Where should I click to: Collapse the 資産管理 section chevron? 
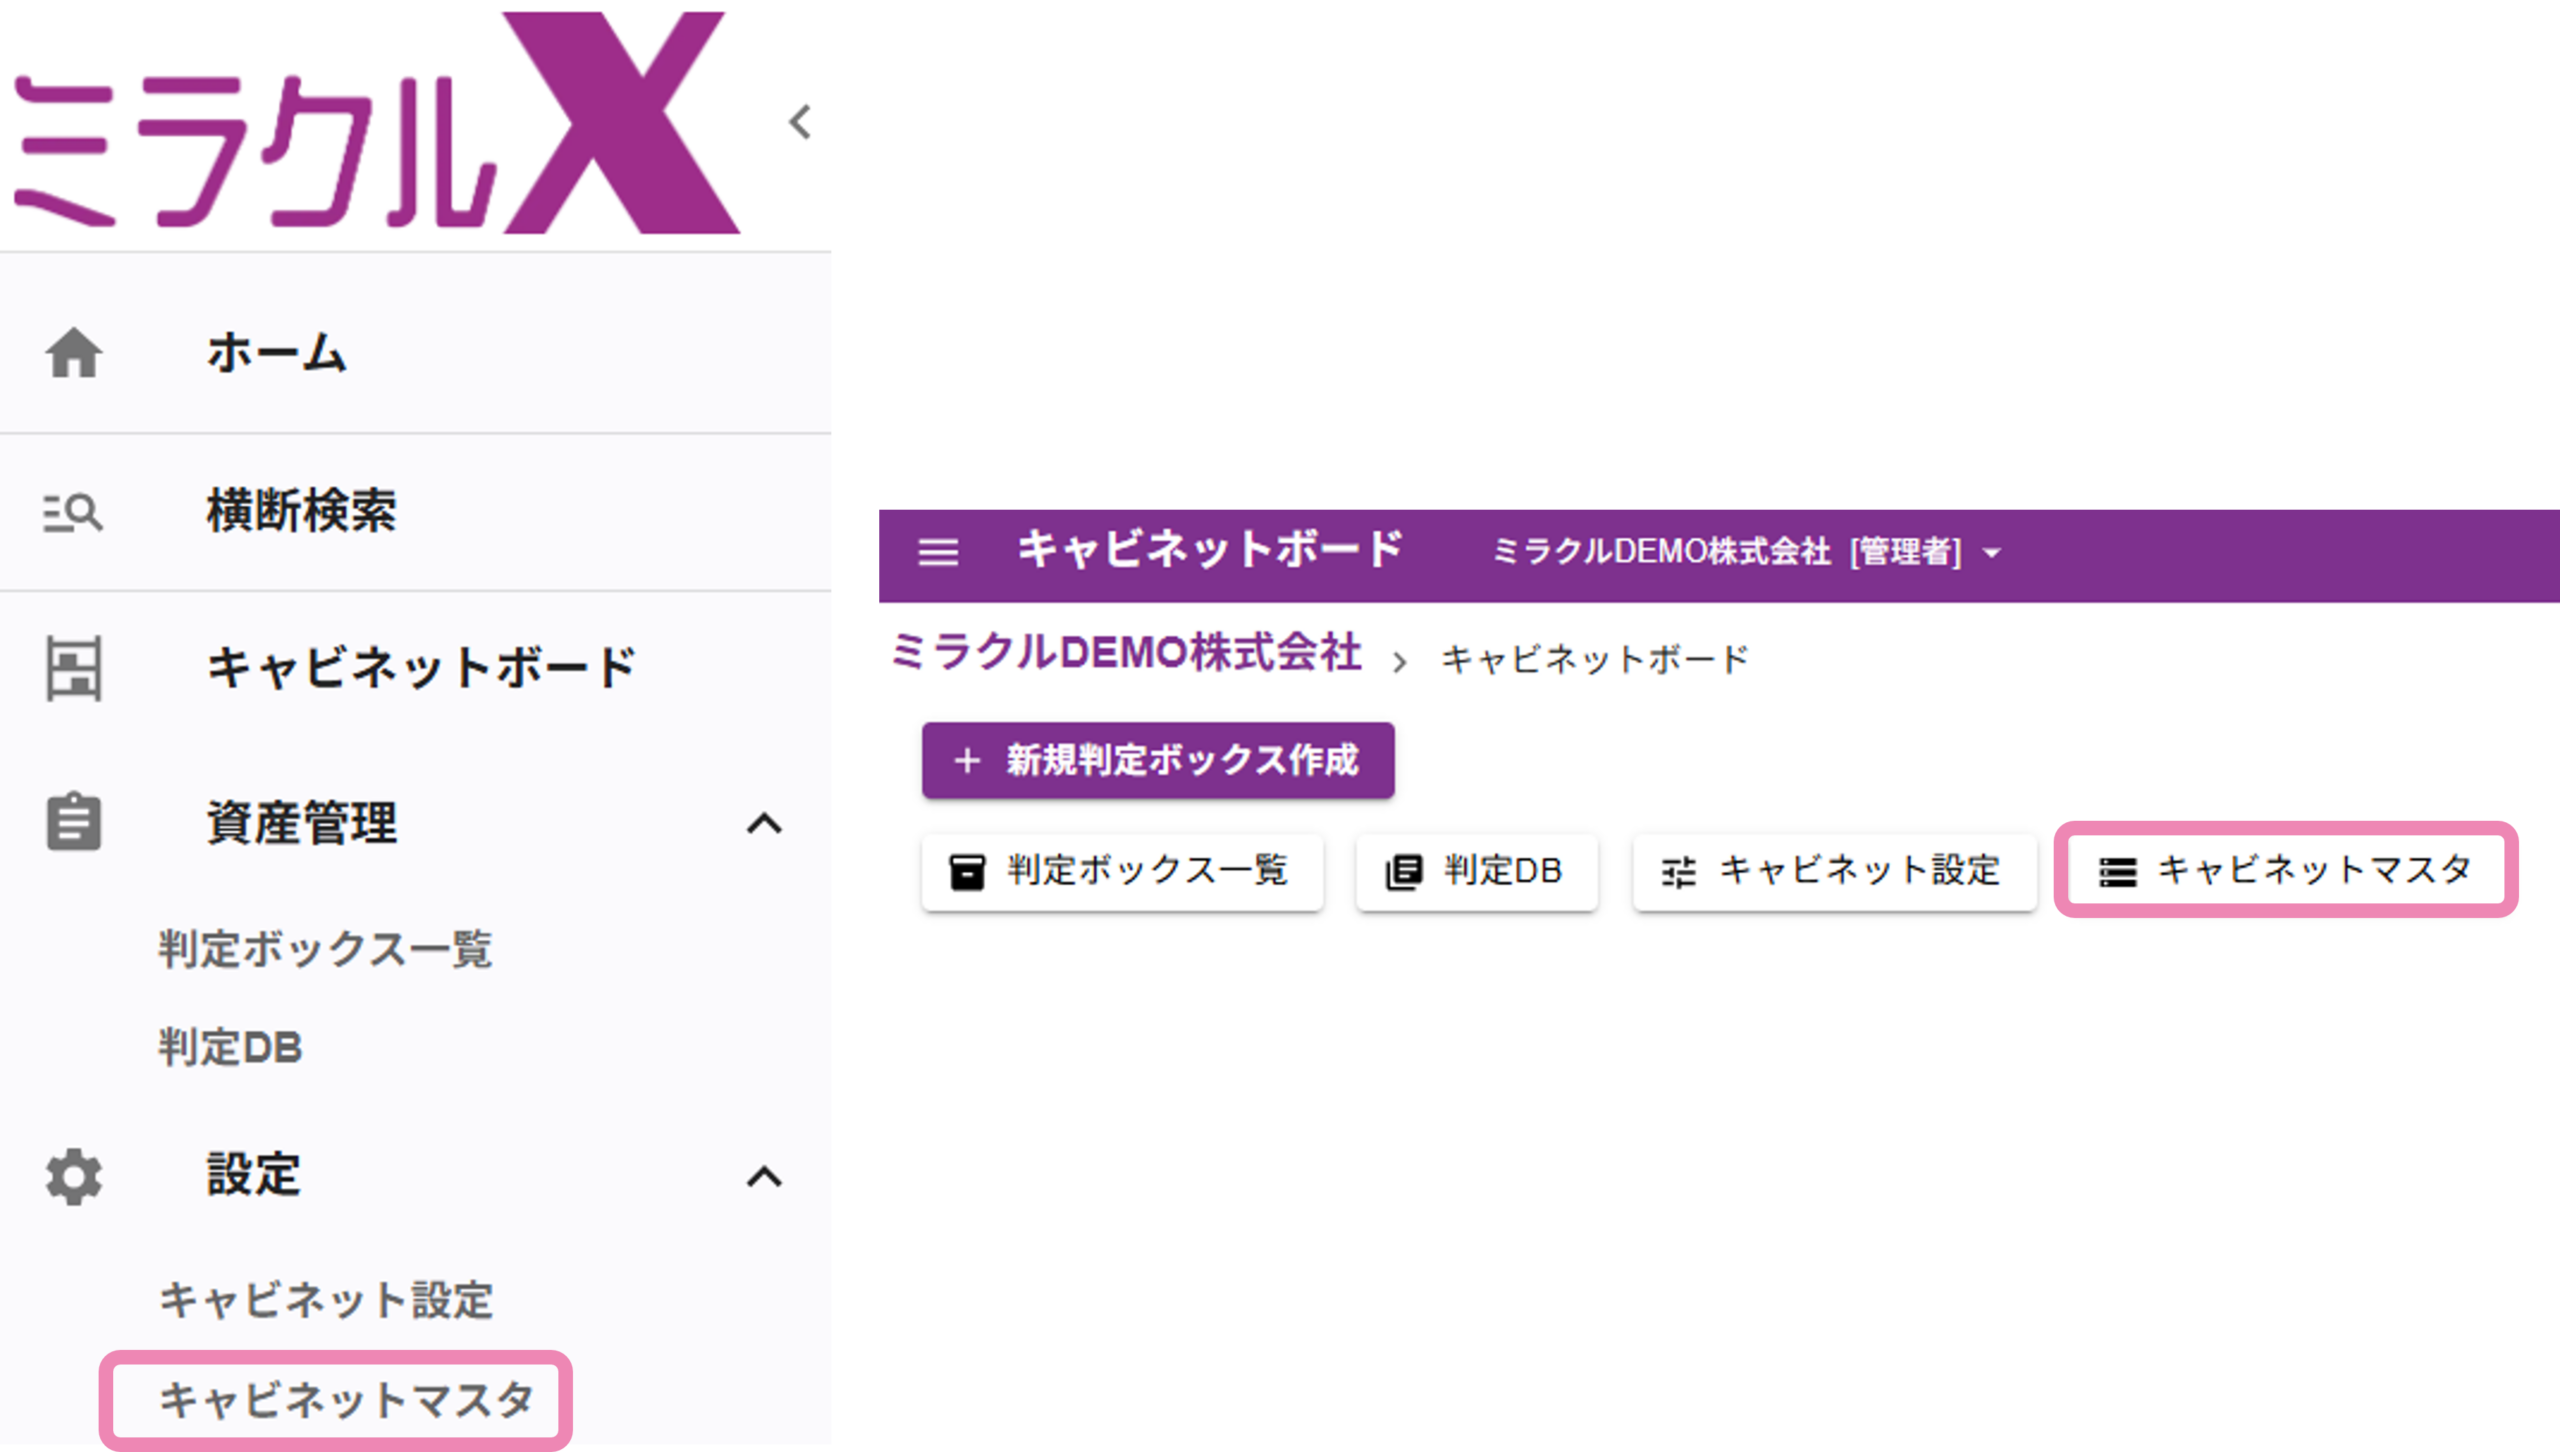[765, 823]
